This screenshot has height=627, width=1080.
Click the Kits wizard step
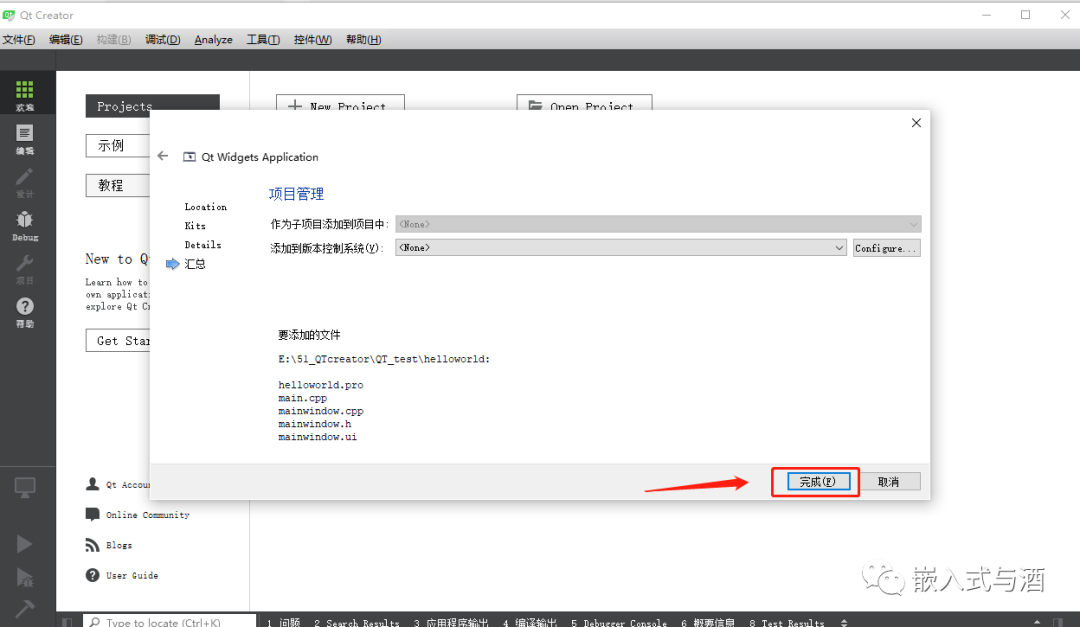[195, 226]
